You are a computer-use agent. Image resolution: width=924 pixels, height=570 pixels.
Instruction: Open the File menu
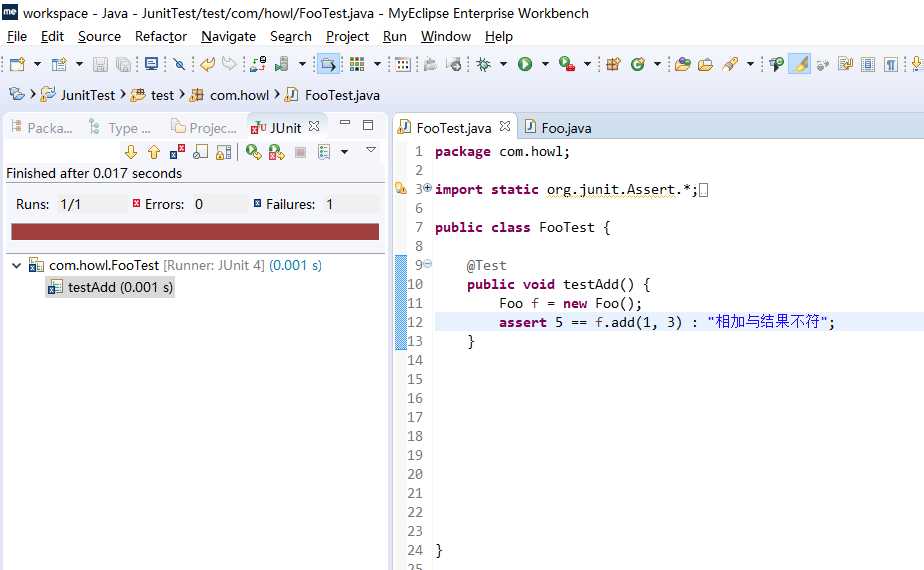pyautogui.click(x=16, y=37)
